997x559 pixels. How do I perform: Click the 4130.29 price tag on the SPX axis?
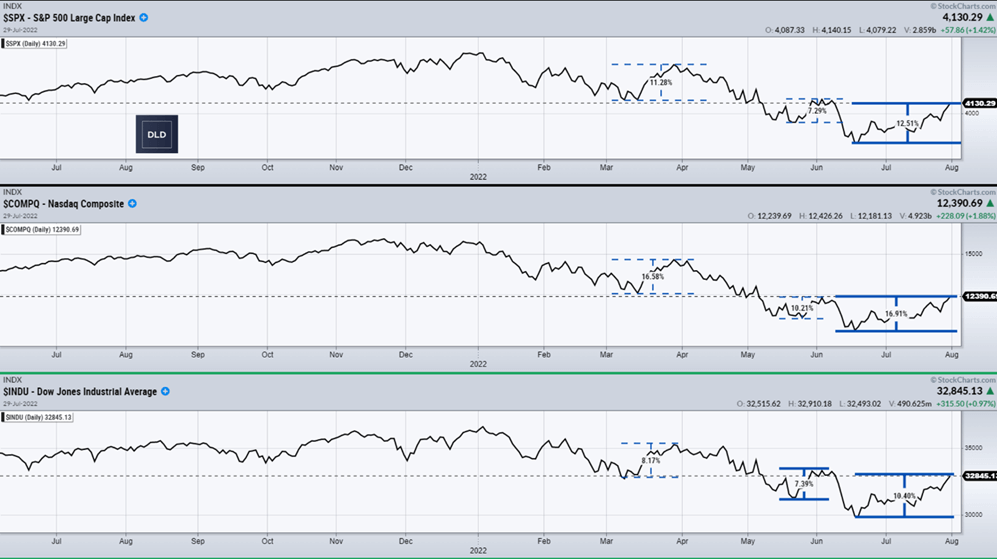[x=979, y=103]
